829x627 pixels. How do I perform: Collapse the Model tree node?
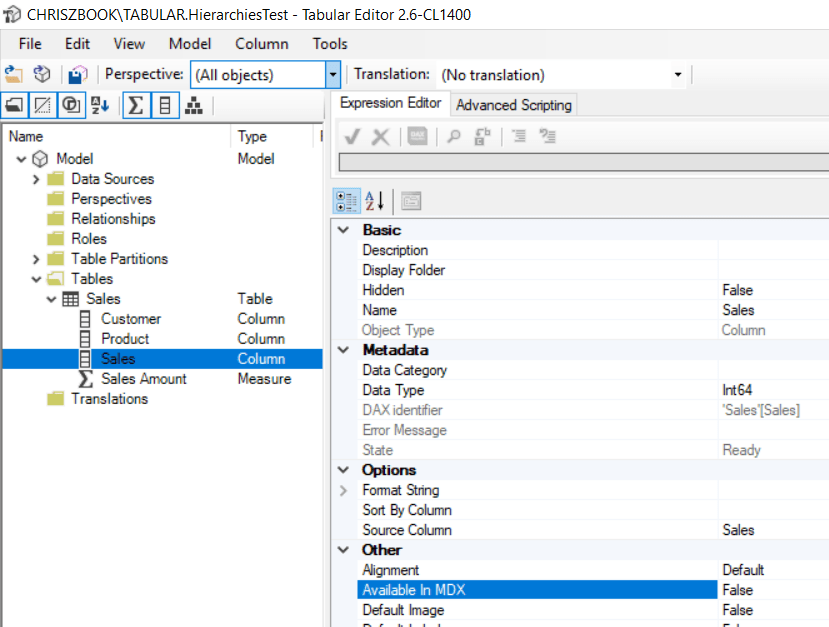[21, 159]
